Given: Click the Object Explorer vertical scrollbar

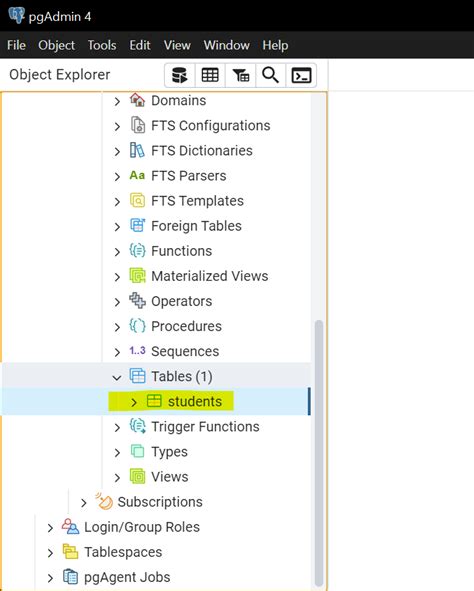Looking at the screenshot, I should [x=319, y=453].
